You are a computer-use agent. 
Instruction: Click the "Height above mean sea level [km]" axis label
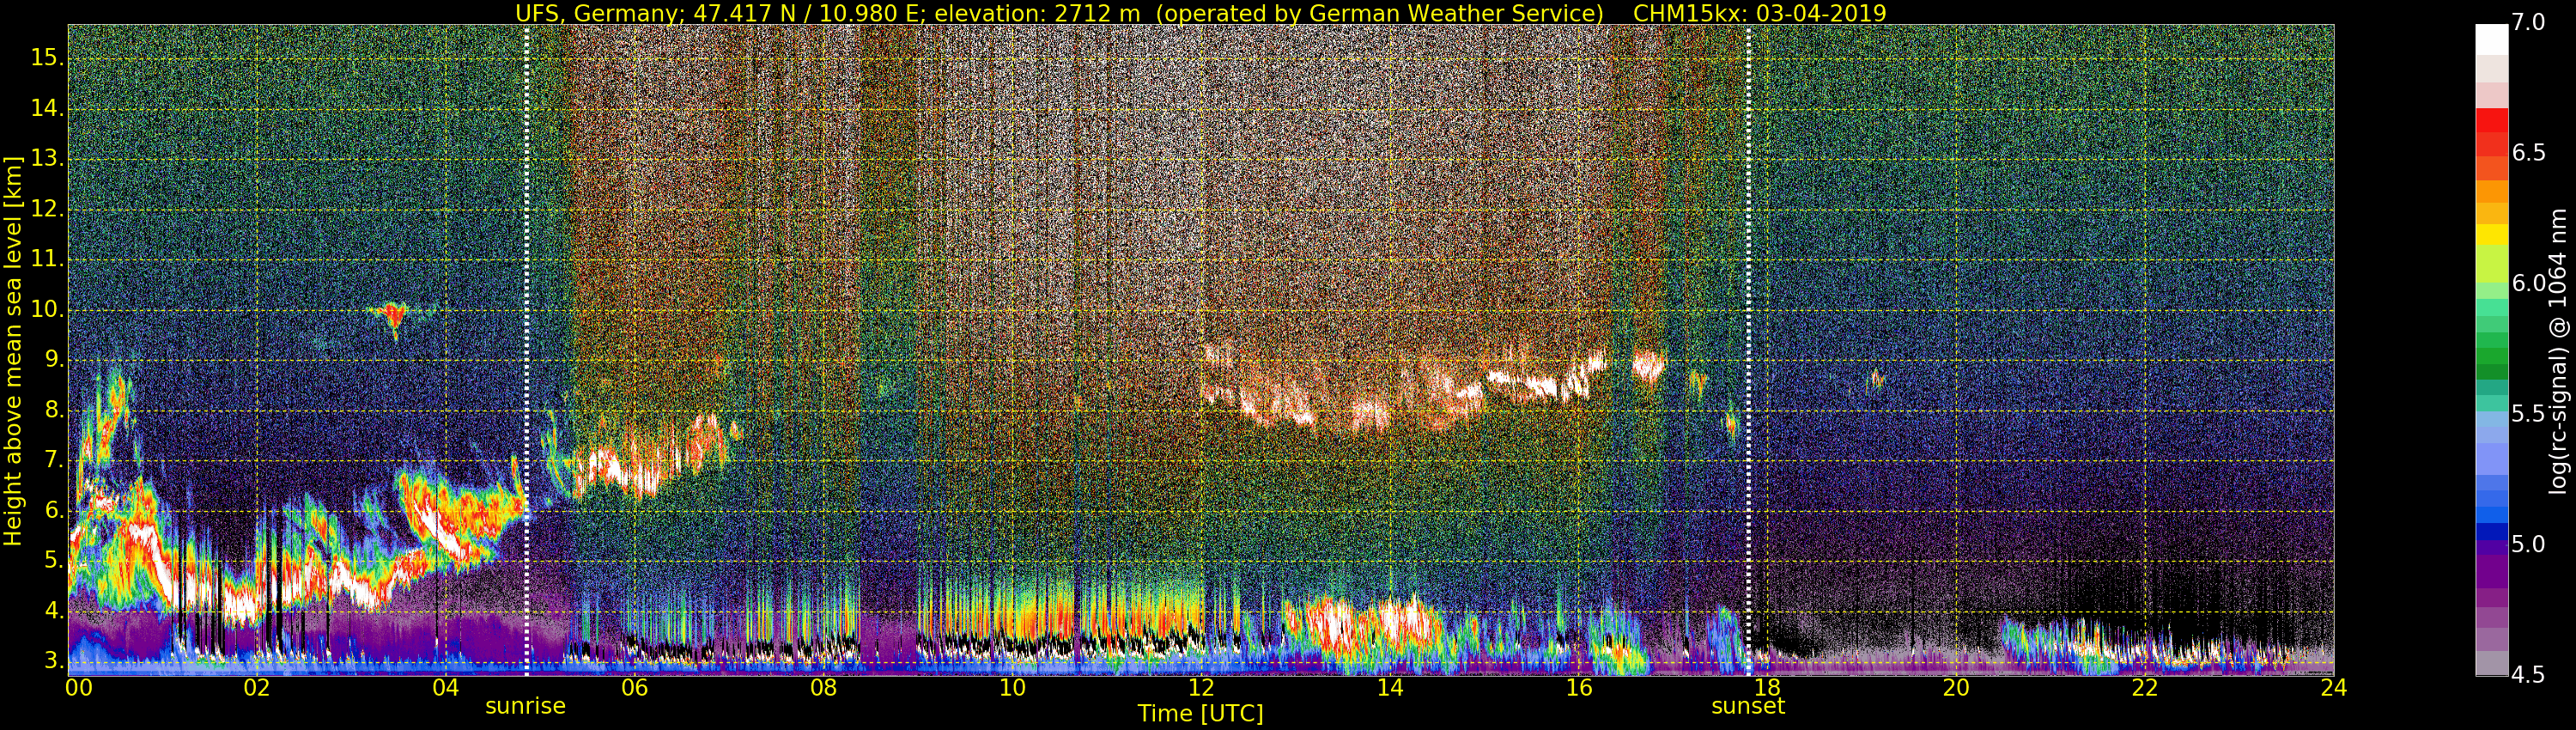point(12,350)
